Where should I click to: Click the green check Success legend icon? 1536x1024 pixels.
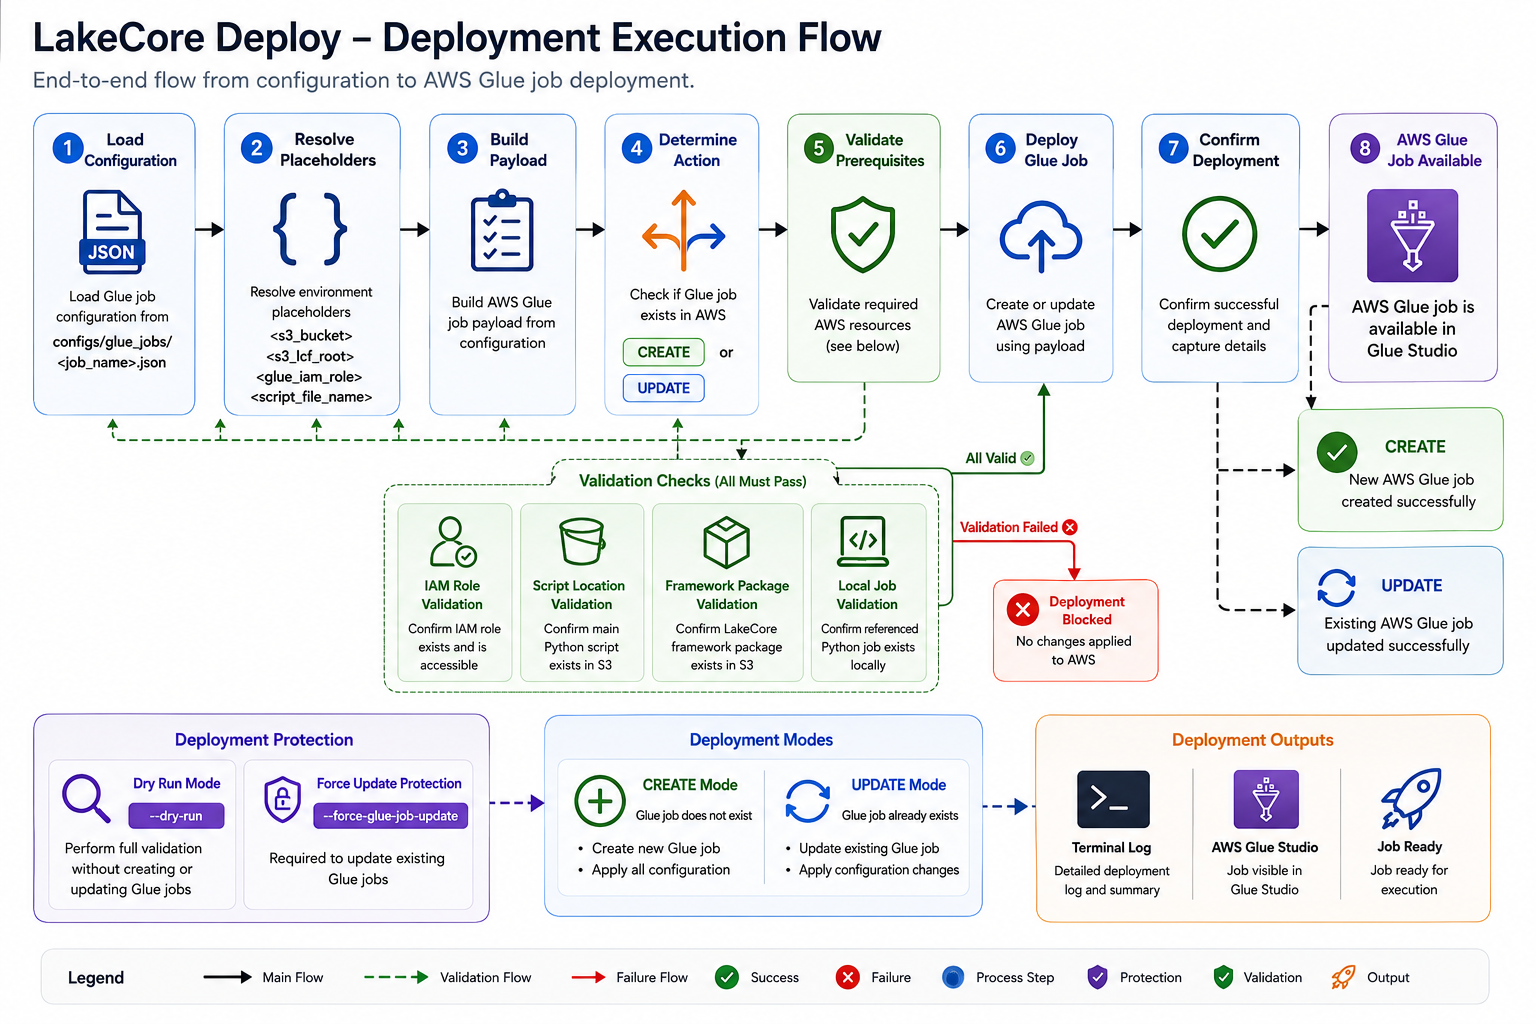click(727, 977)
